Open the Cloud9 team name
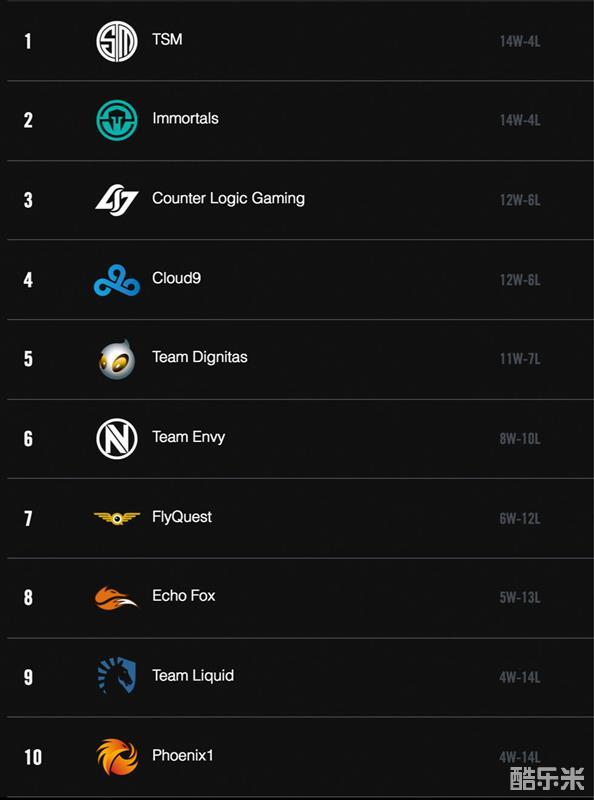This screenshot has height=800, width=594. (176, 278)
